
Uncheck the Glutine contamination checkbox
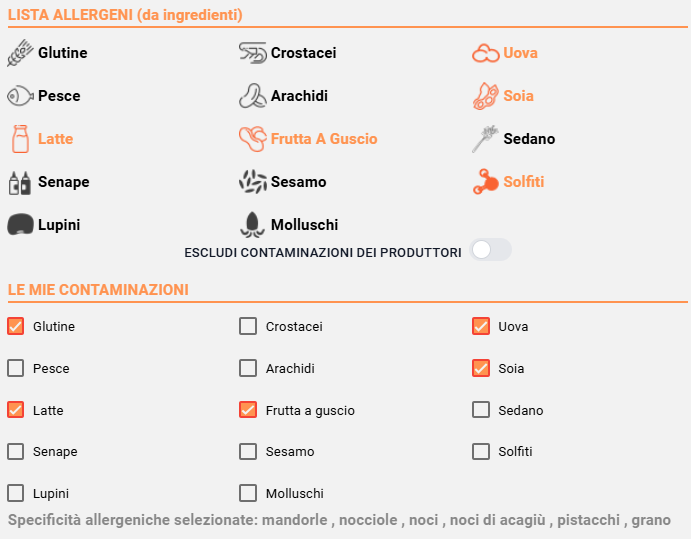coord(15,327)
